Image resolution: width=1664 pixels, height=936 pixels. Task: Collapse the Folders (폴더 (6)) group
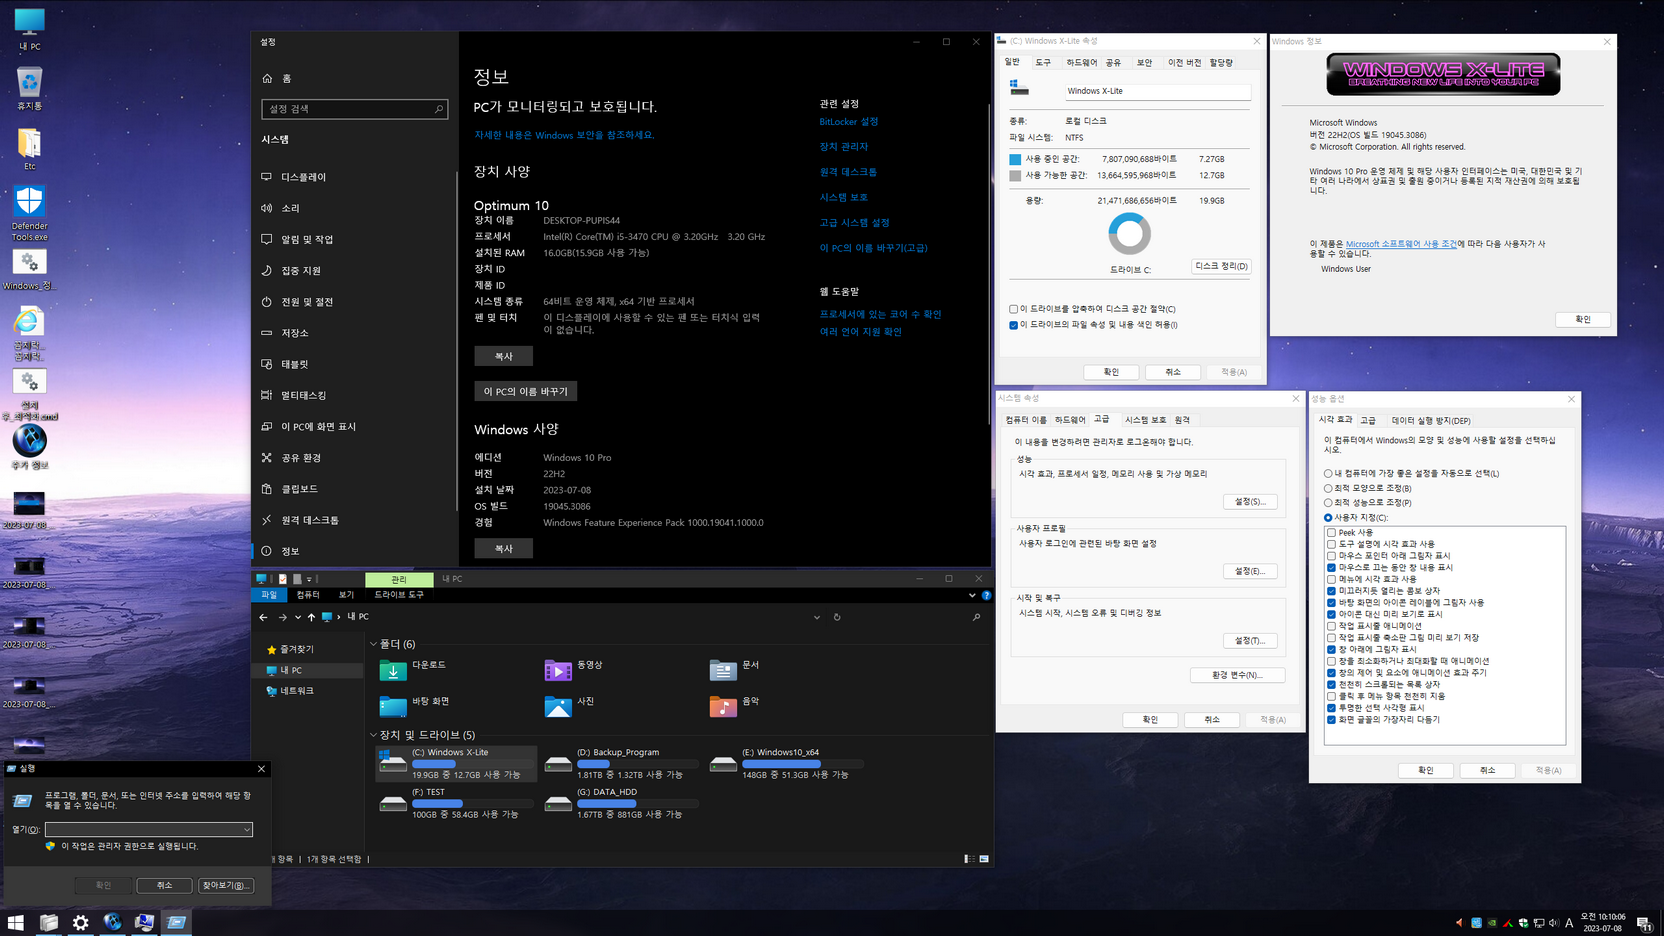pyautogui.click(x=373, y=644)
